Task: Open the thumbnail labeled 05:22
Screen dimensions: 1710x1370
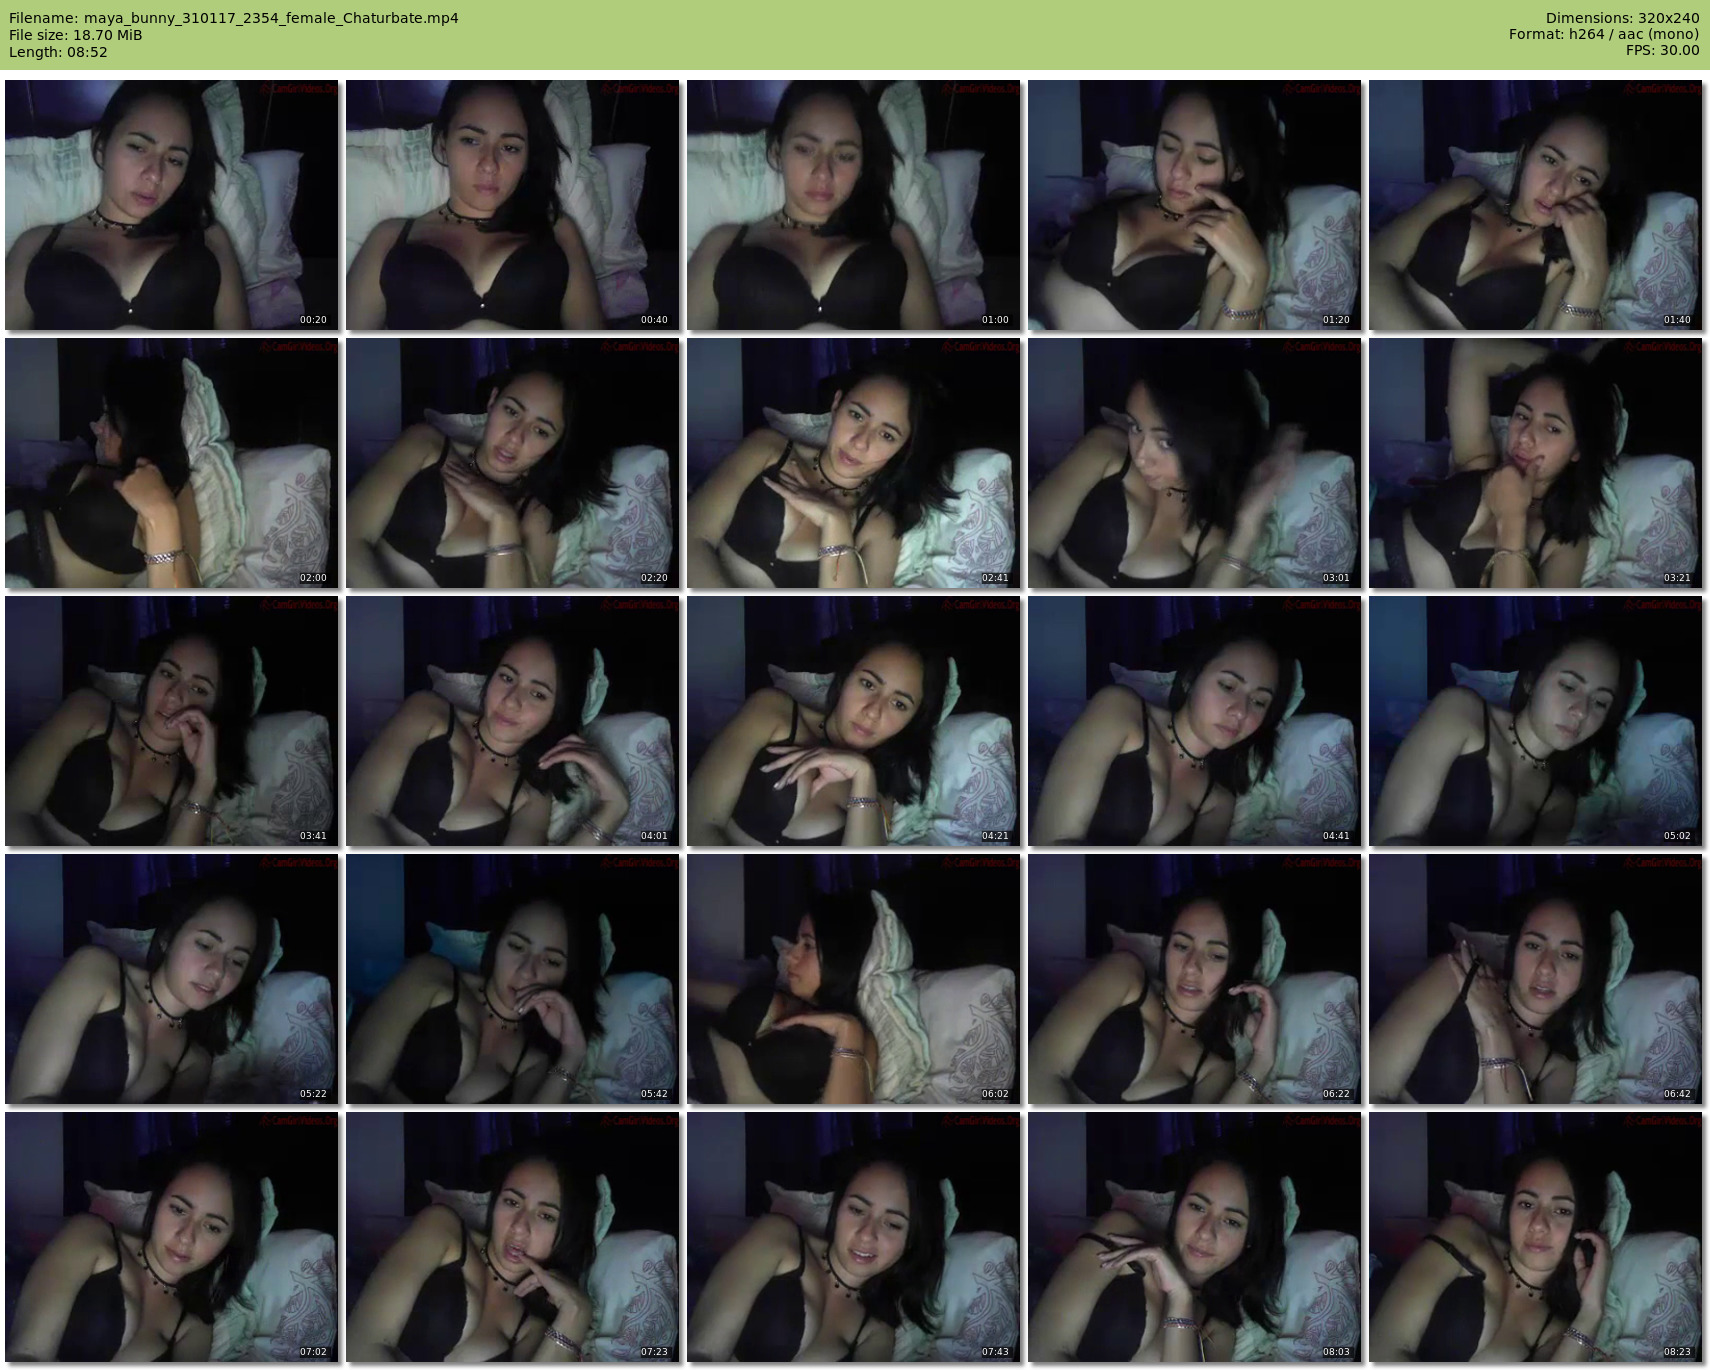Action: (172, 979)
